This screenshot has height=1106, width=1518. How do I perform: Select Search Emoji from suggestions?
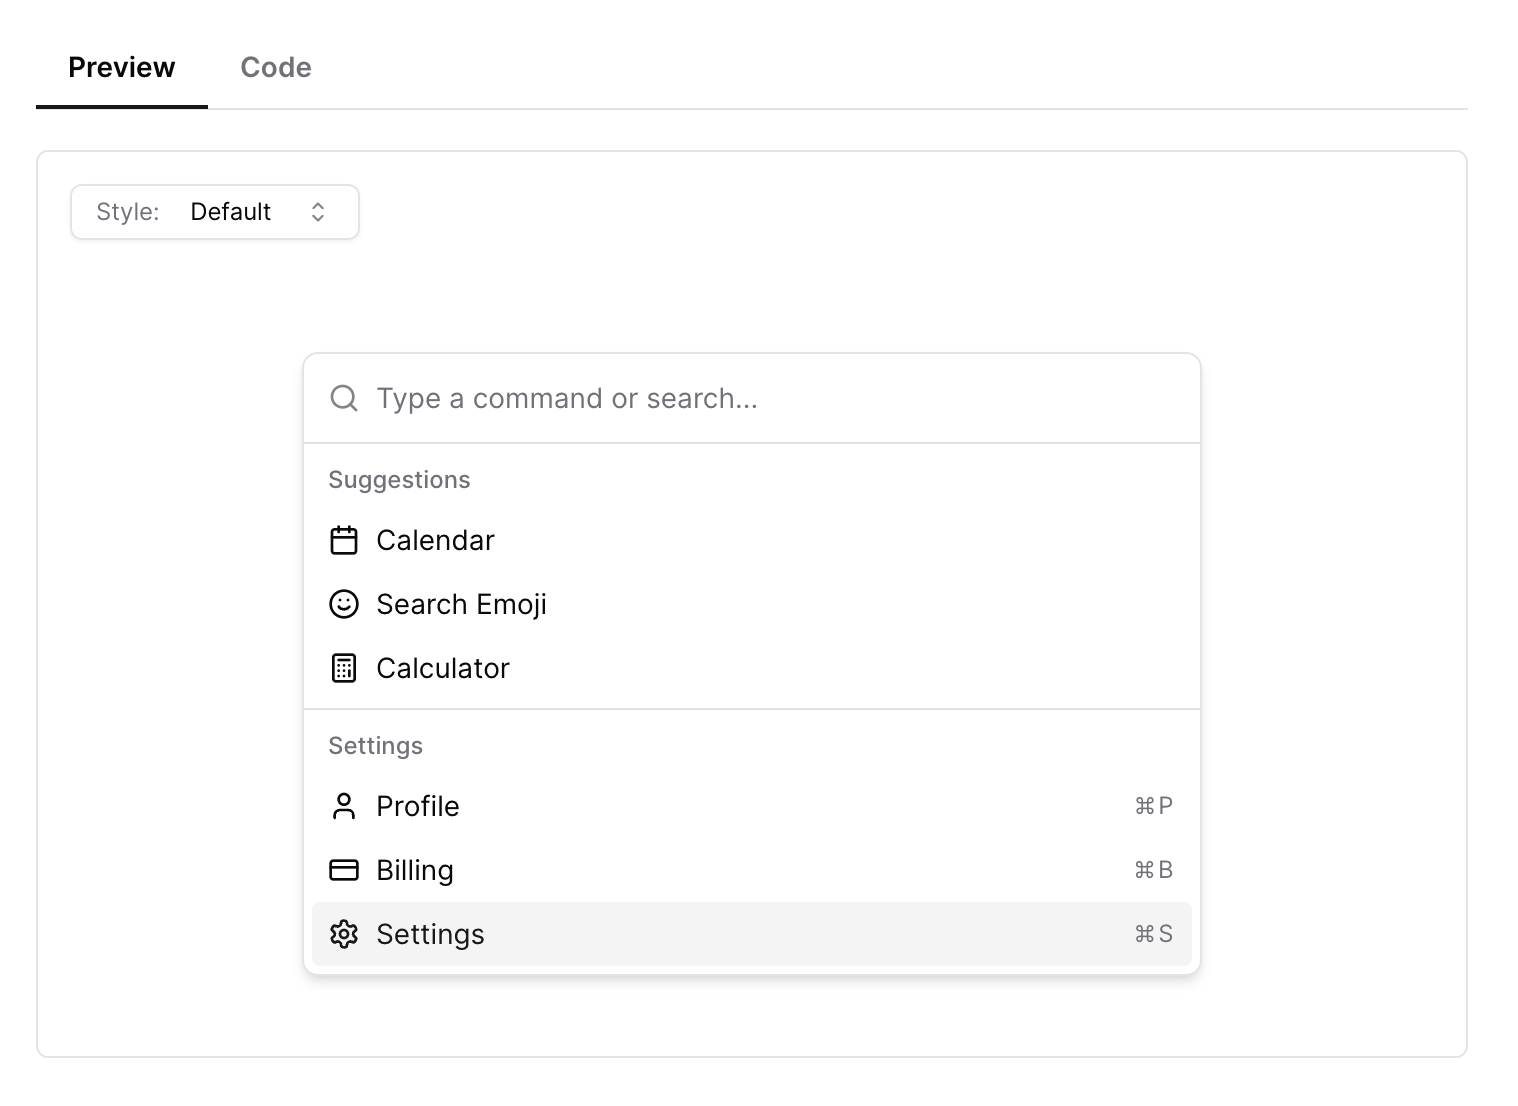(462, 604)
